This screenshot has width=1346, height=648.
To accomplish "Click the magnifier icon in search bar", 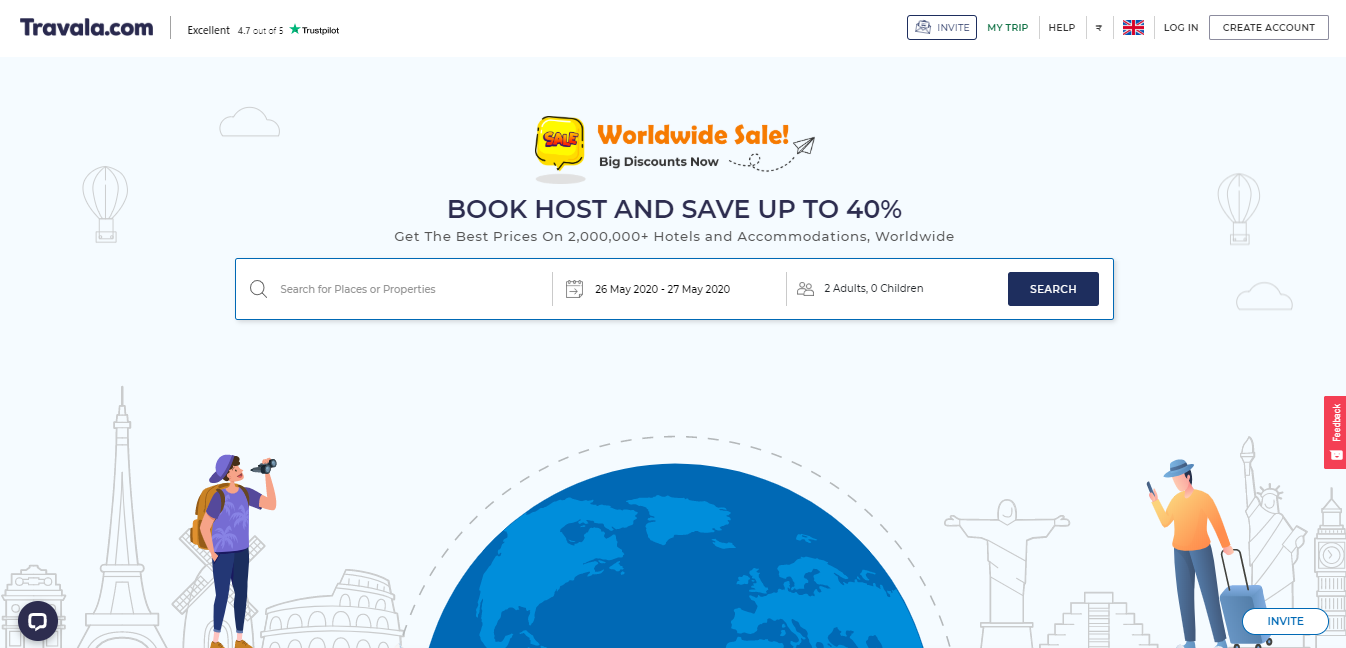I will pyautogui.click(x=258, y=289).
